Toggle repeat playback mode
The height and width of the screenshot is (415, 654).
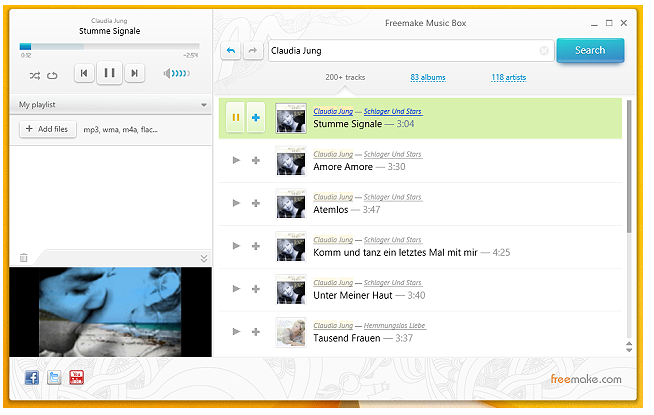pos(52,75)
